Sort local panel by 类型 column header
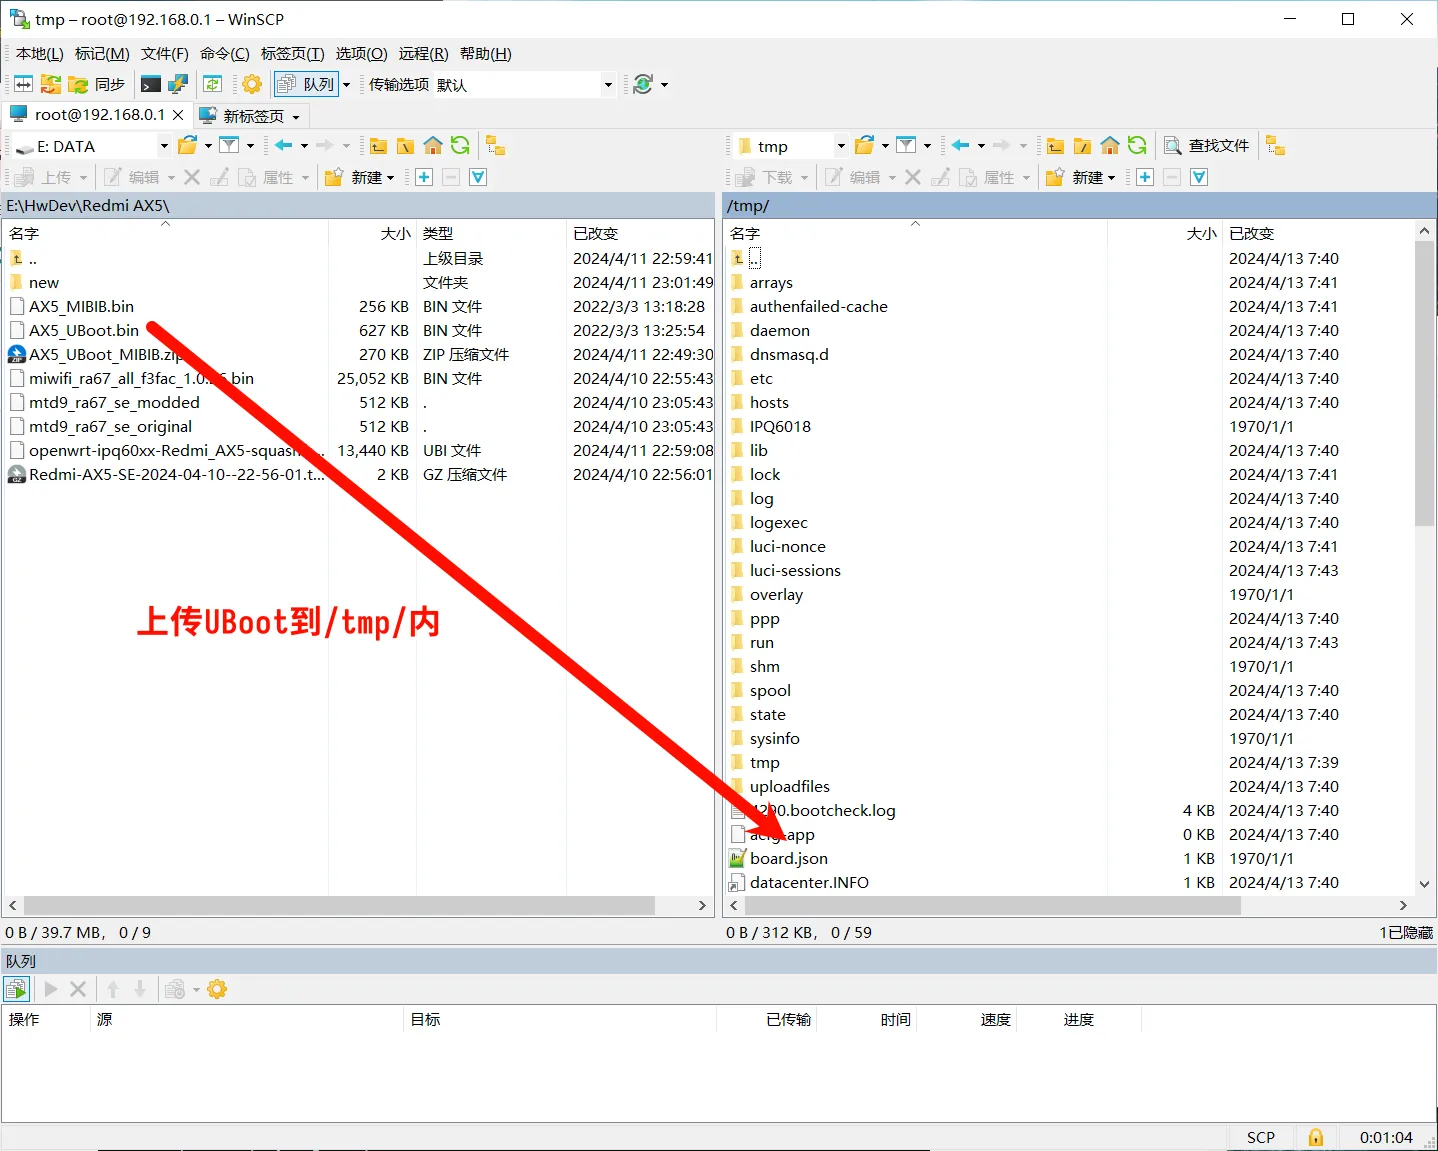Image resolution: width=1438 pixels, height=1151 pixels. [490, 233]
